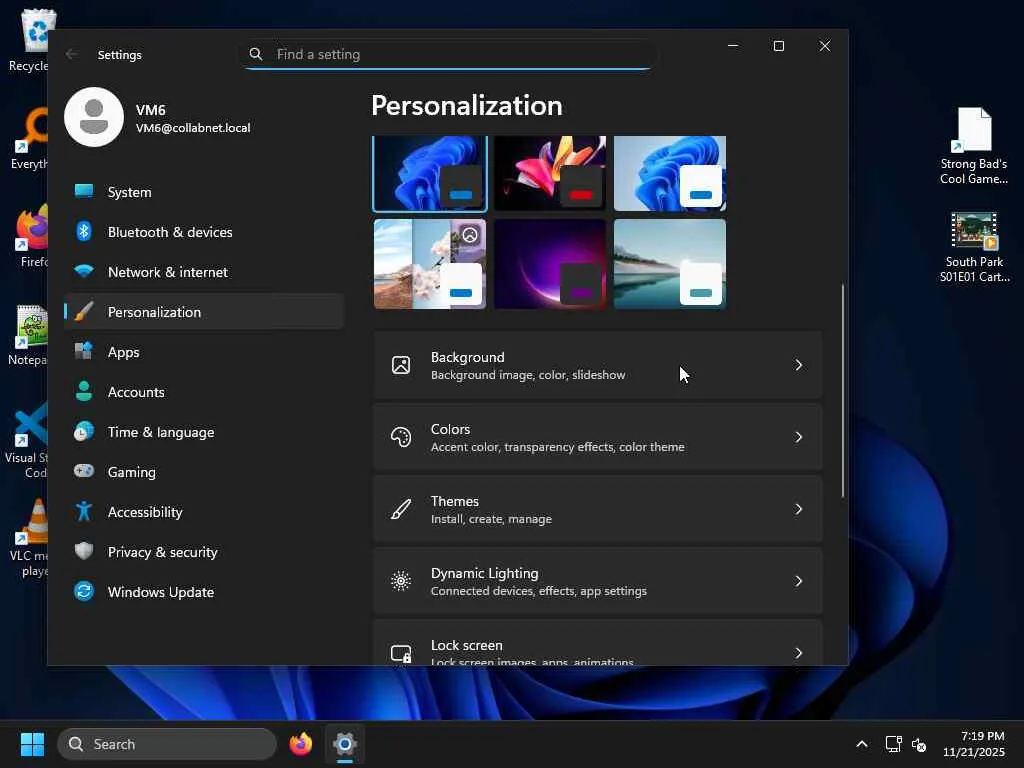Click the Themes brush icon

point(401,509)
